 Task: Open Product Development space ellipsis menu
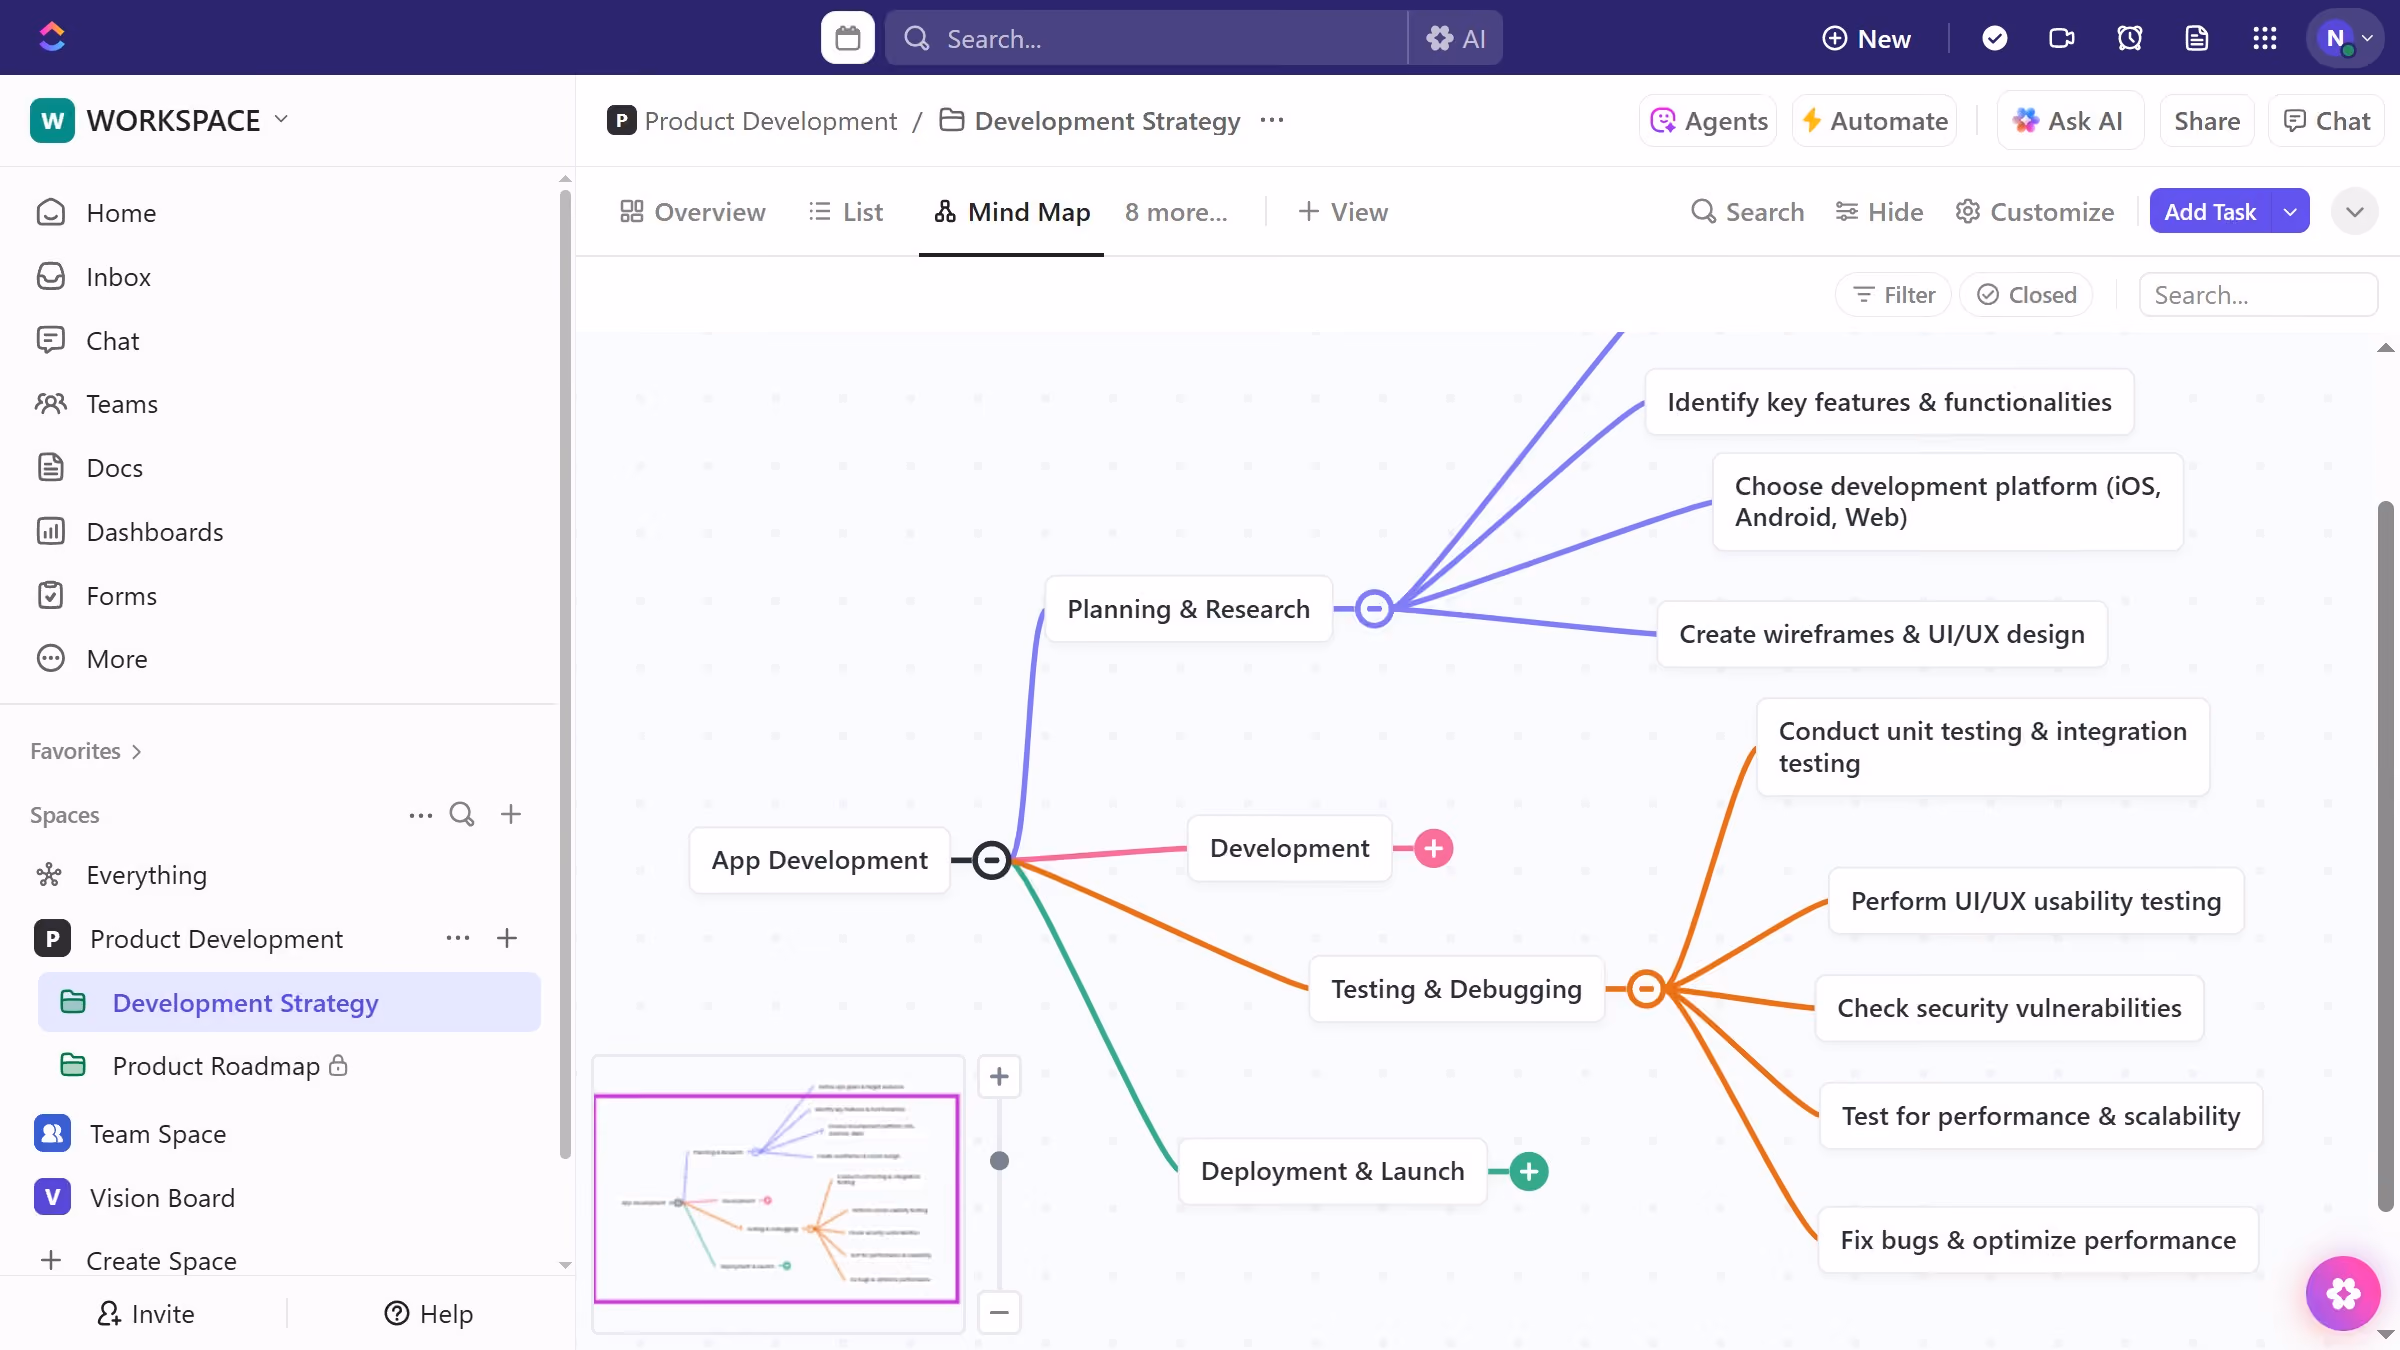click(458, 938)
